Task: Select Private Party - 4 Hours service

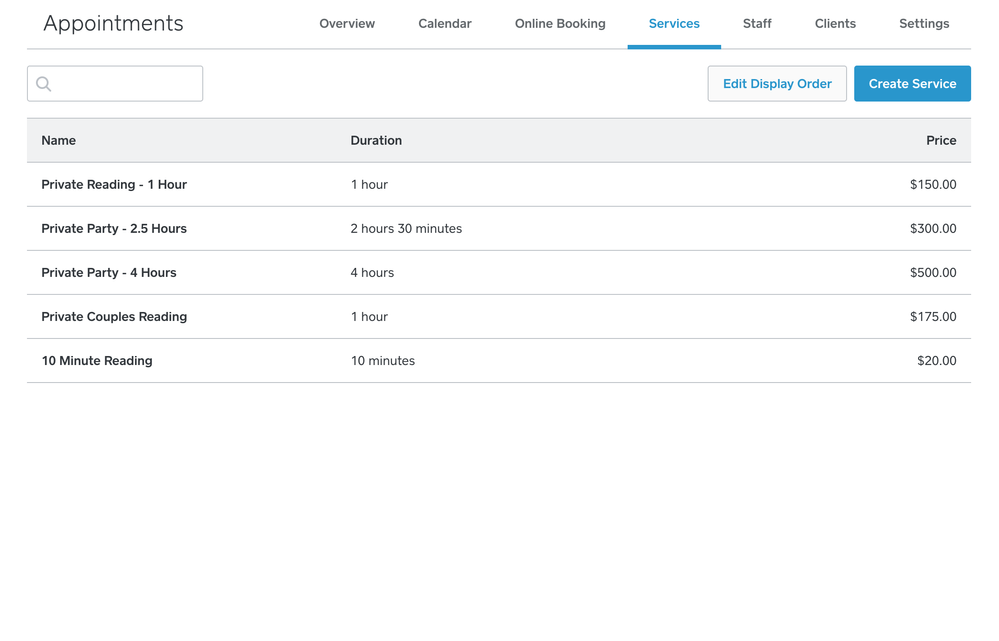Action: click(x=109, y=273)
